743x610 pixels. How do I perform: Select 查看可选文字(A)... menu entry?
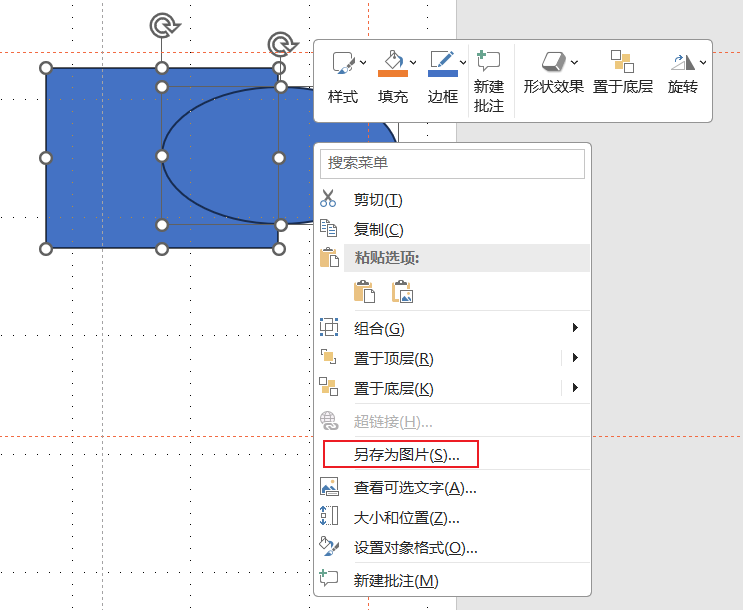(x=452, y=487)
